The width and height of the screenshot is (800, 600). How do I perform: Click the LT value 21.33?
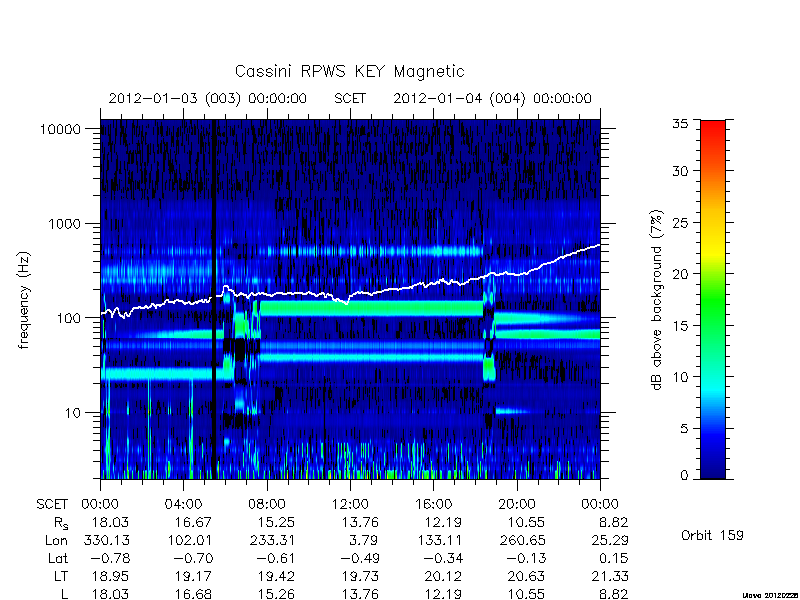(610, 577)
